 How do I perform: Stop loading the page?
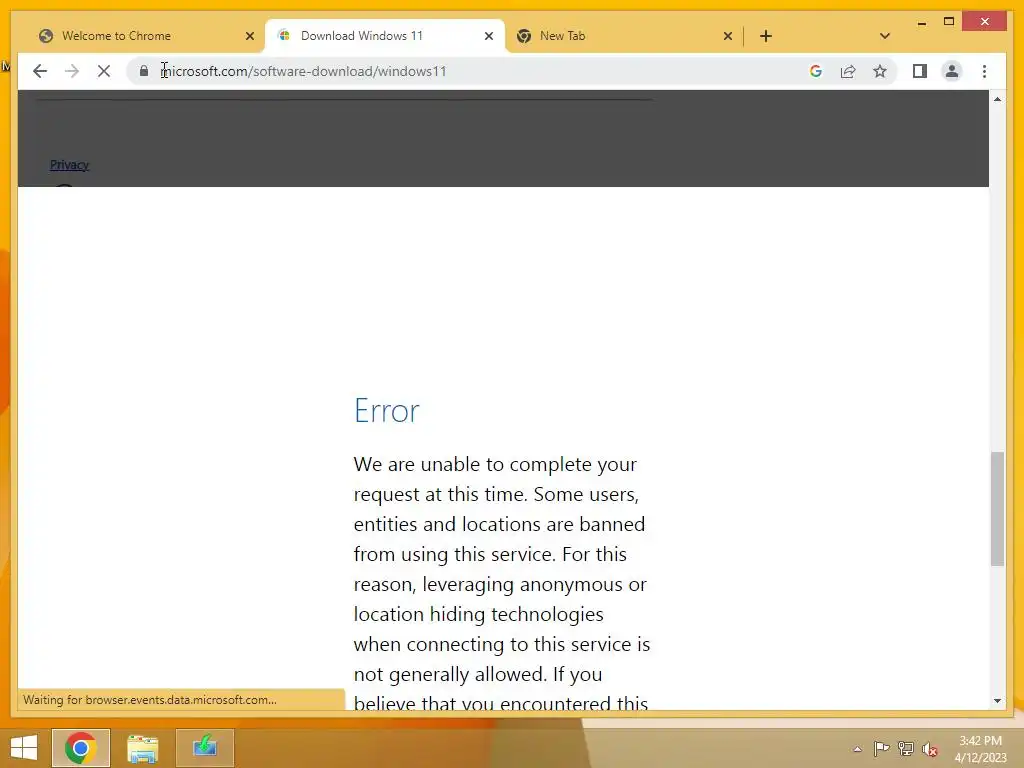pyautogui.click(x=104, y=71)
